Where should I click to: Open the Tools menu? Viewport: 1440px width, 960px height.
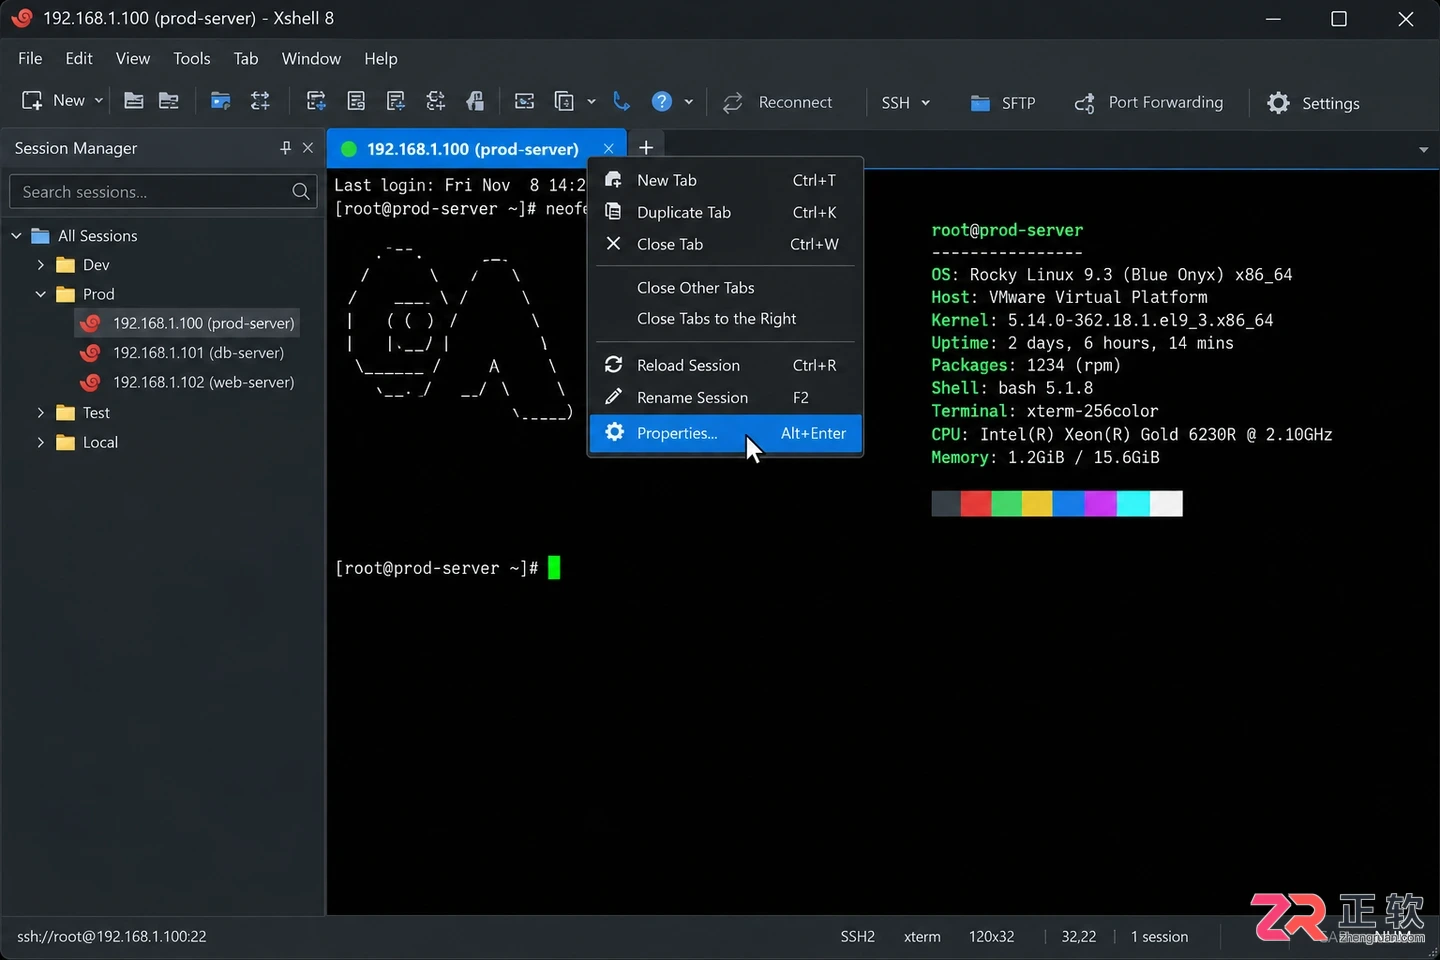click(x=192, y=59)
